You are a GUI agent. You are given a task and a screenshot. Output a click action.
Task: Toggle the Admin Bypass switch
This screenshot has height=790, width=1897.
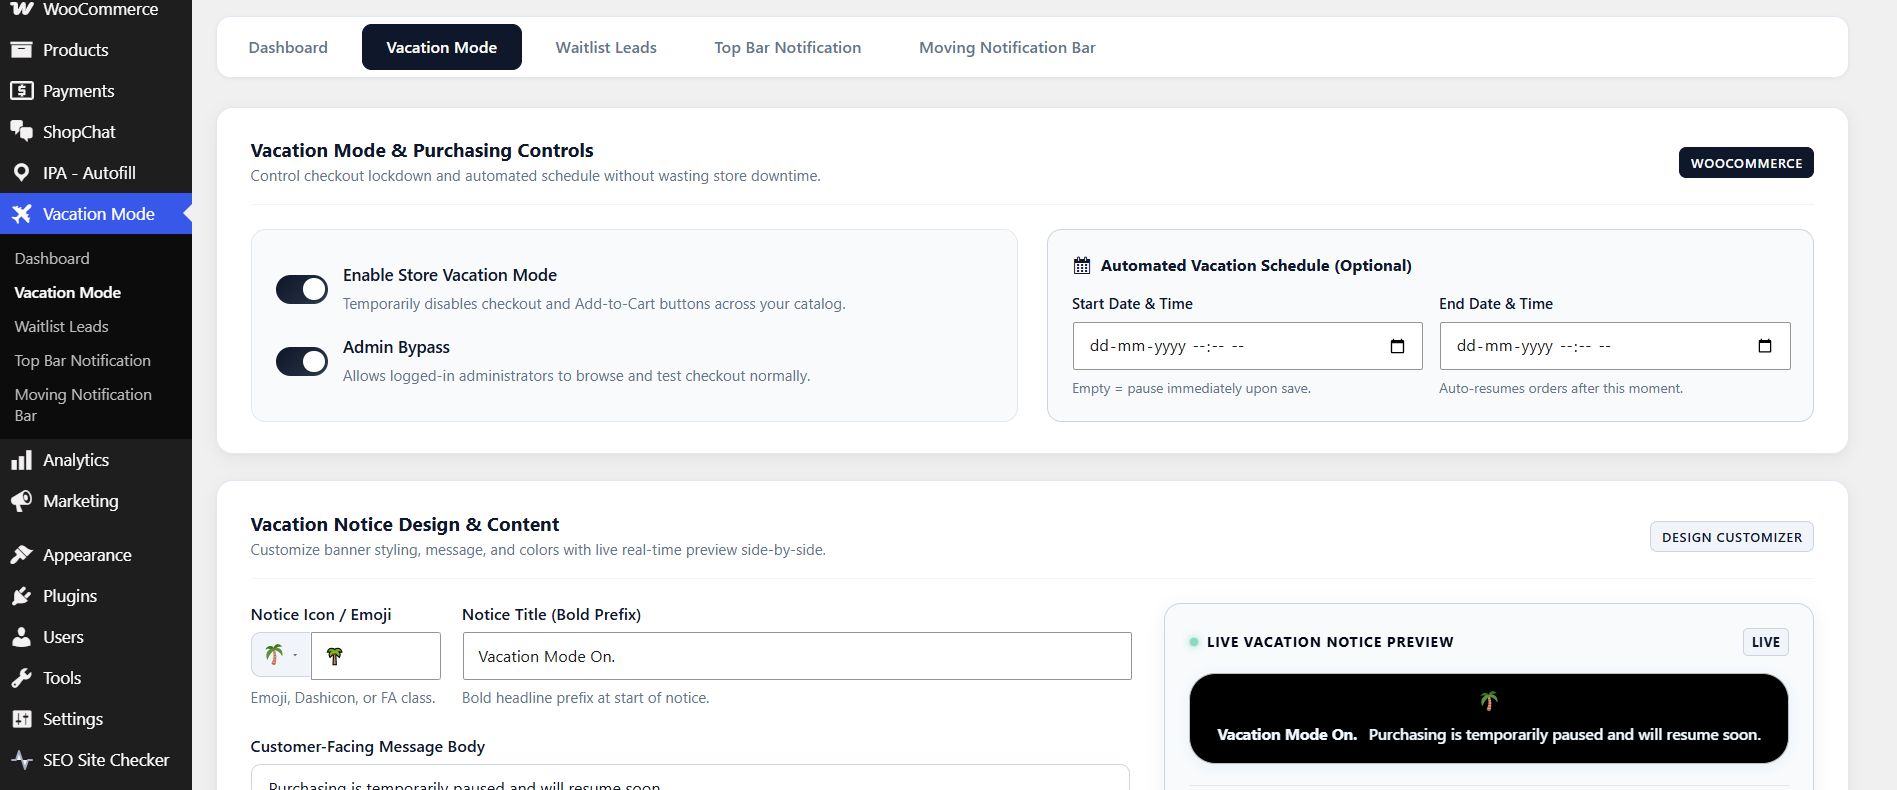coord(302,361)
